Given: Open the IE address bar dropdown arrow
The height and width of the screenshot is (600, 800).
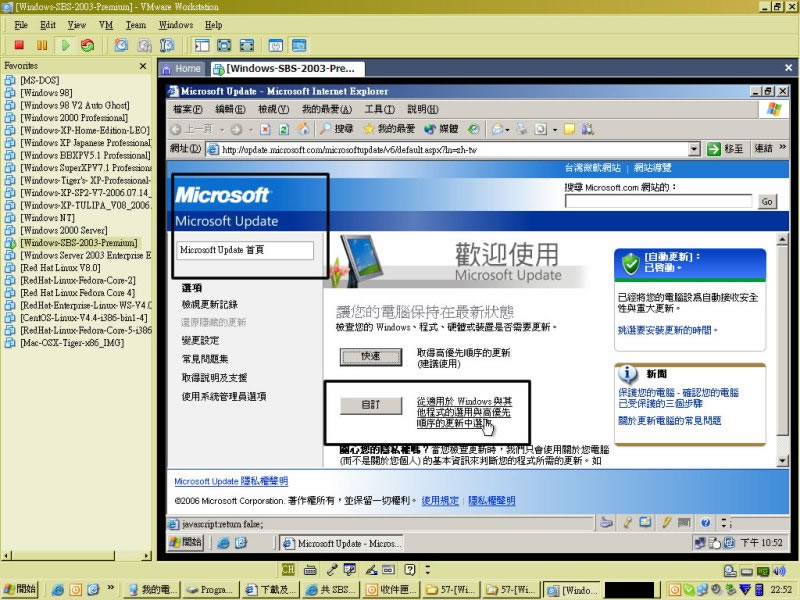Looking at the screenshot, I should [x=694, y=149].
